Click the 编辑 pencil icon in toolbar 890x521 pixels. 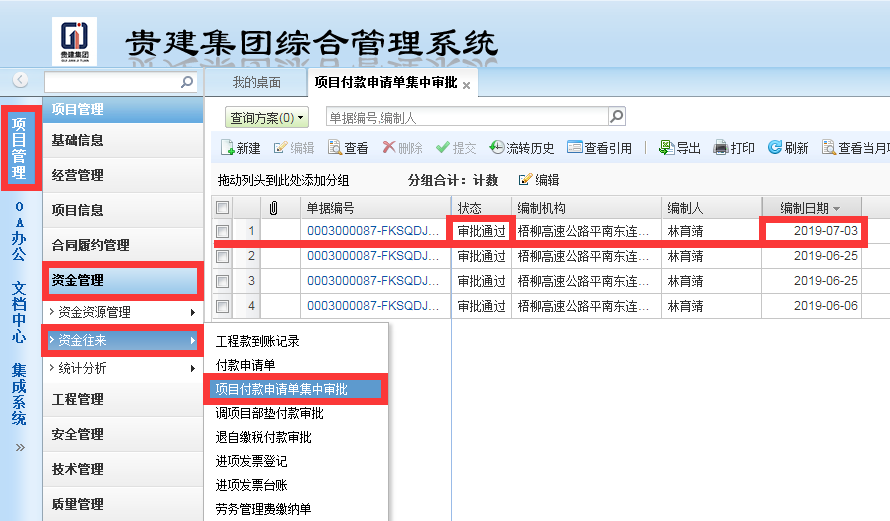[280, 148]
